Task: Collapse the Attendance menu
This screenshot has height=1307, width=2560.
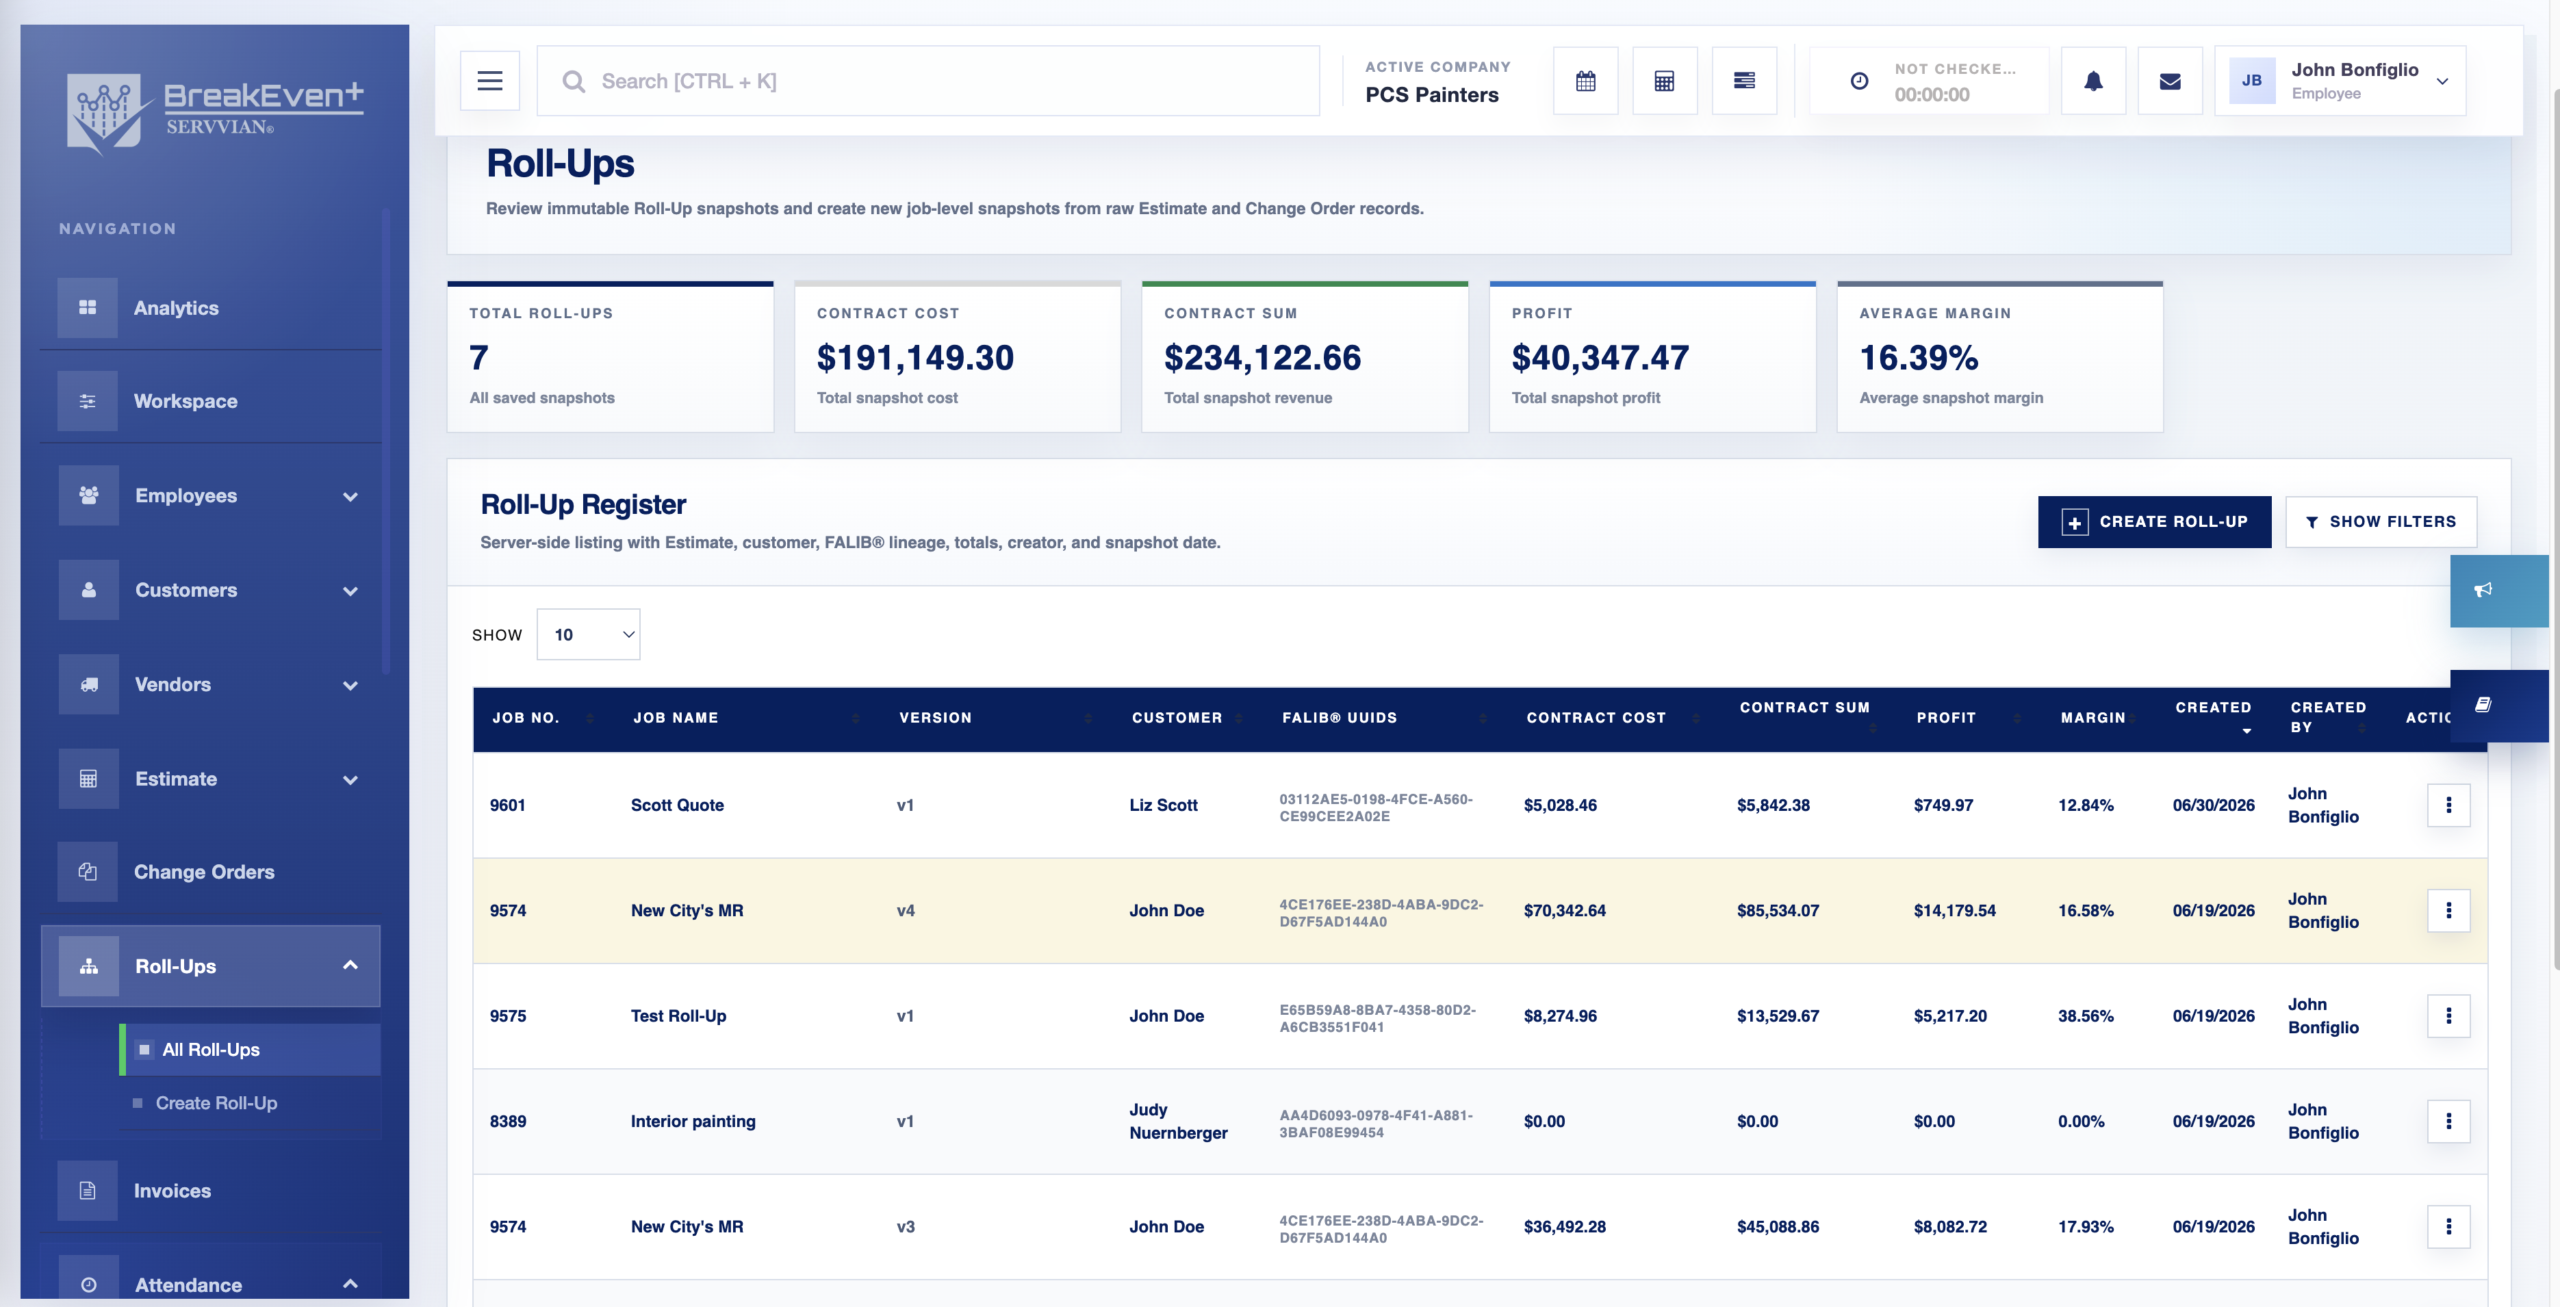Action: point(350,1284)
